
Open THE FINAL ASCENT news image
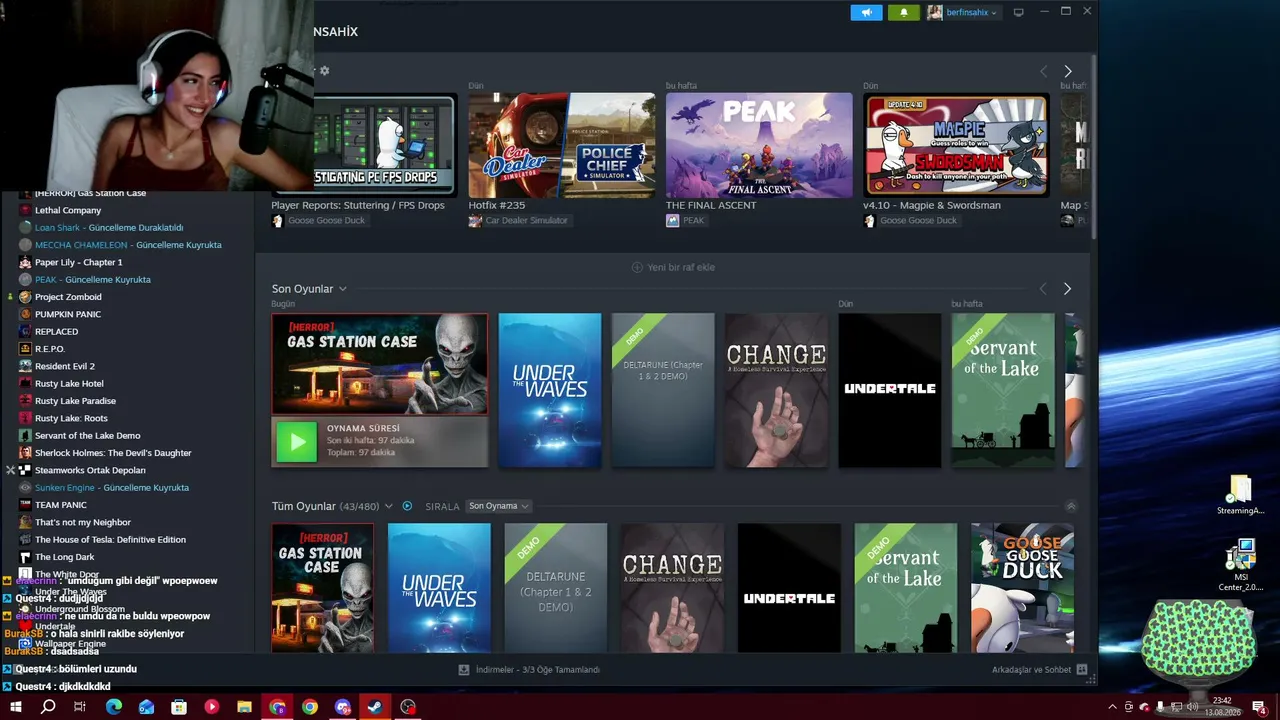[x=759, y=145]
